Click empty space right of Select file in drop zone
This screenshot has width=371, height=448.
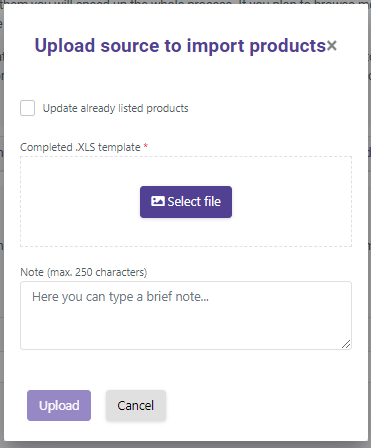pyautogui.click(x=292, y=202)
